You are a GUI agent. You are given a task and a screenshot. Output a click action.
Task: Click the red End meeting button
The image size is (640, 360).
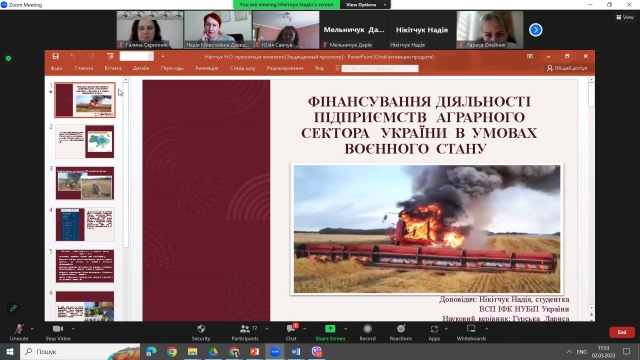tap(622, 332)
